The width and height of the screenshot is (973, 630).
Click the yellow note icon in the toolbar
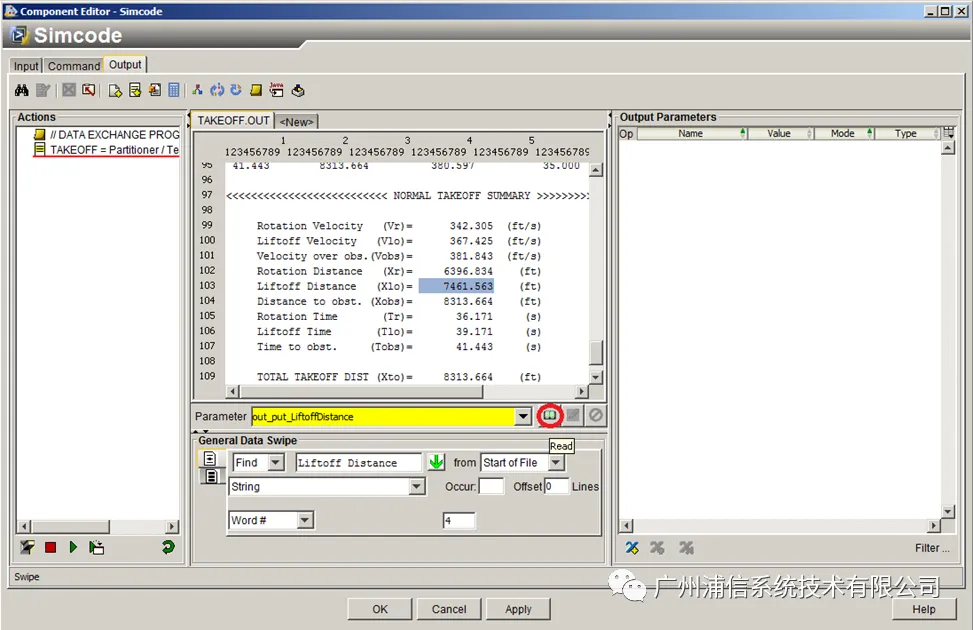point(256,91)
